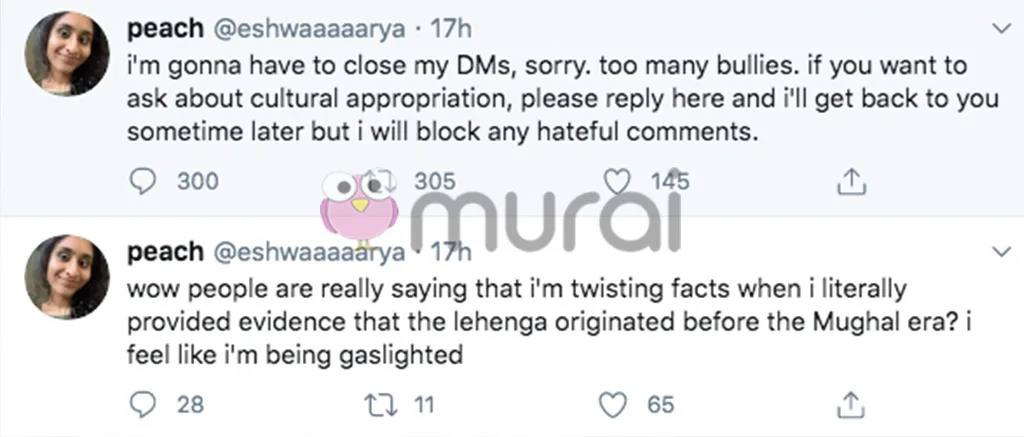Reply to the tweet about closing DMs
Screen dimensions: 1024x437
(x=143, y=181)
